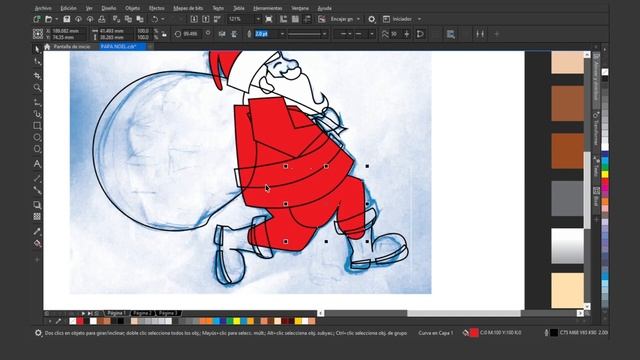The width and height of the screenshot is (640, 360).
Task: Open the zoom level dropdown
Action: point(258,19)
